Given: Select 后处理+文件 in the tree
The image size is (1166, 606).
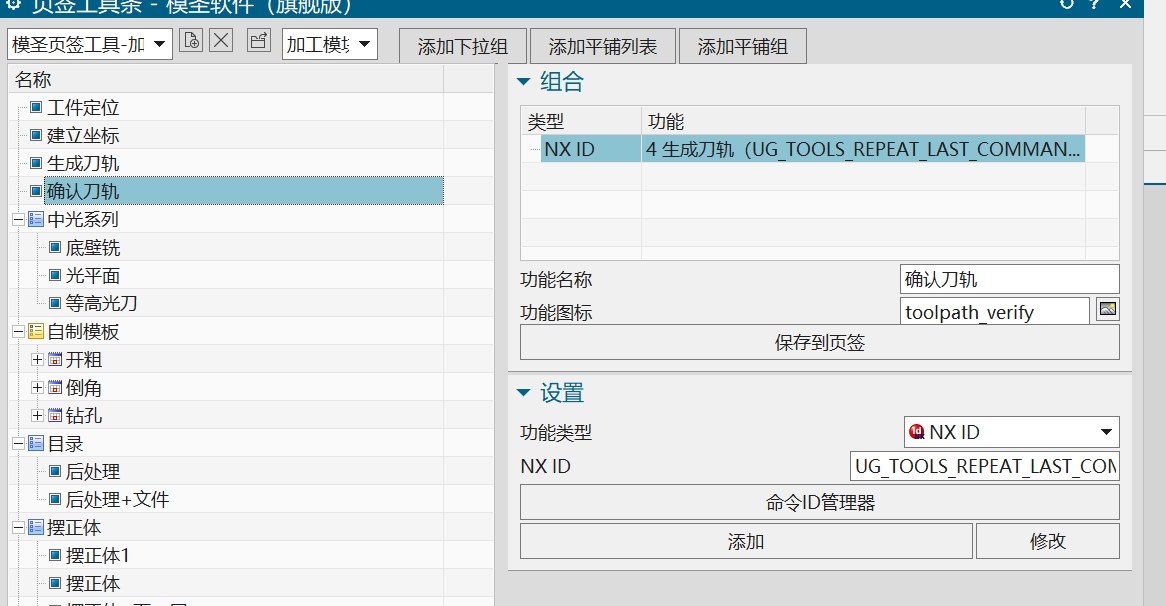Looking at the screenshot, I should 117,500.
